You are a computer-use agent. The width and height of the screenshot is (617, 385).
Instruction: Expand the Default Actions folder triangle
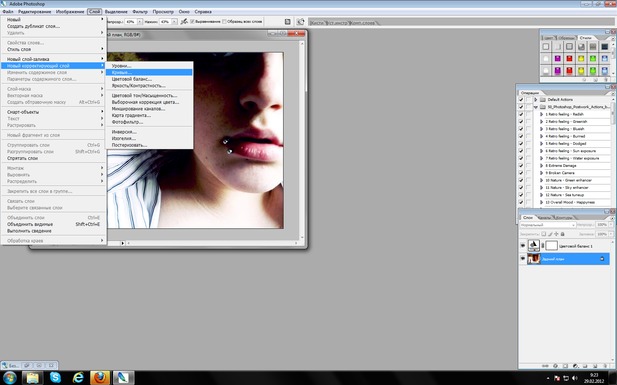(536, 100)
